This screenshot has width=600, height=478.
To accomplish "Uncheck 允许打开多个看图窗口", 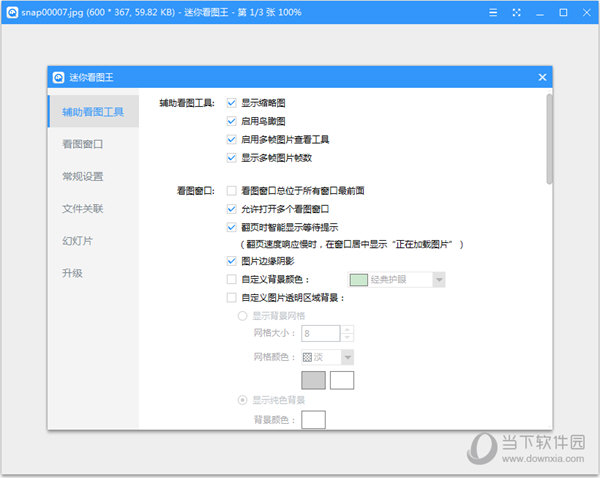I will tap(232, 209).
